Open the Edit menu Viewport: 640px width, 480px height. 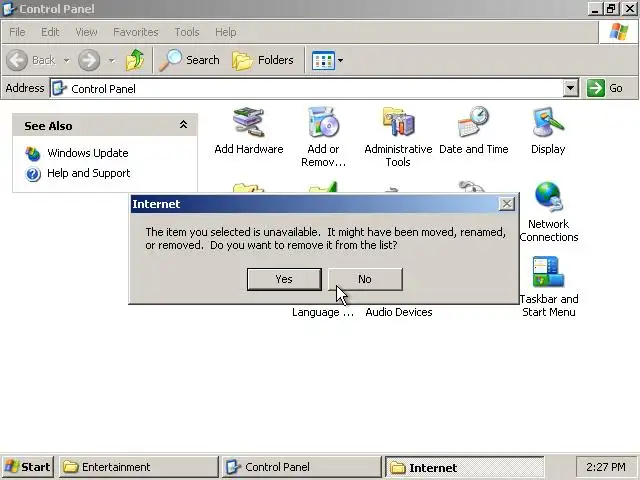point(50,32)
